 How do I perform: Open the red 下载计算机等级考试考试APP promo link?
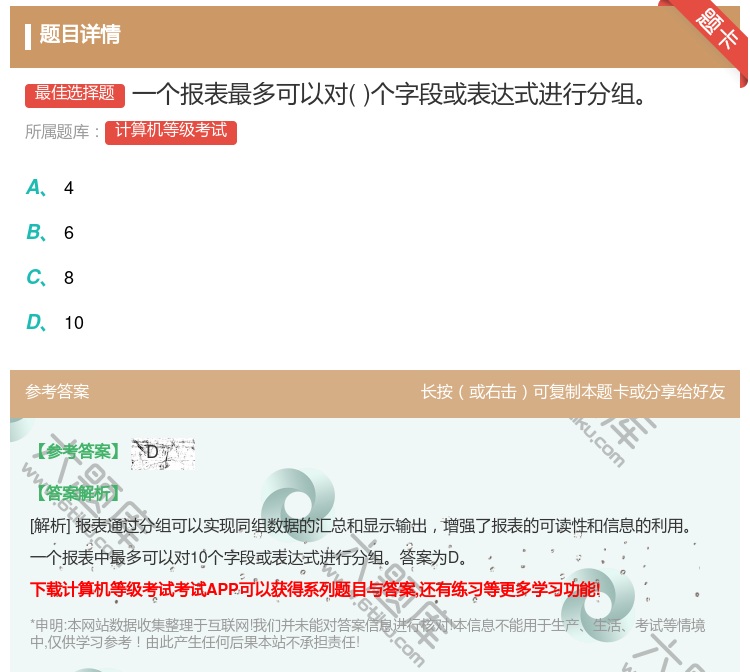point(315,589)
